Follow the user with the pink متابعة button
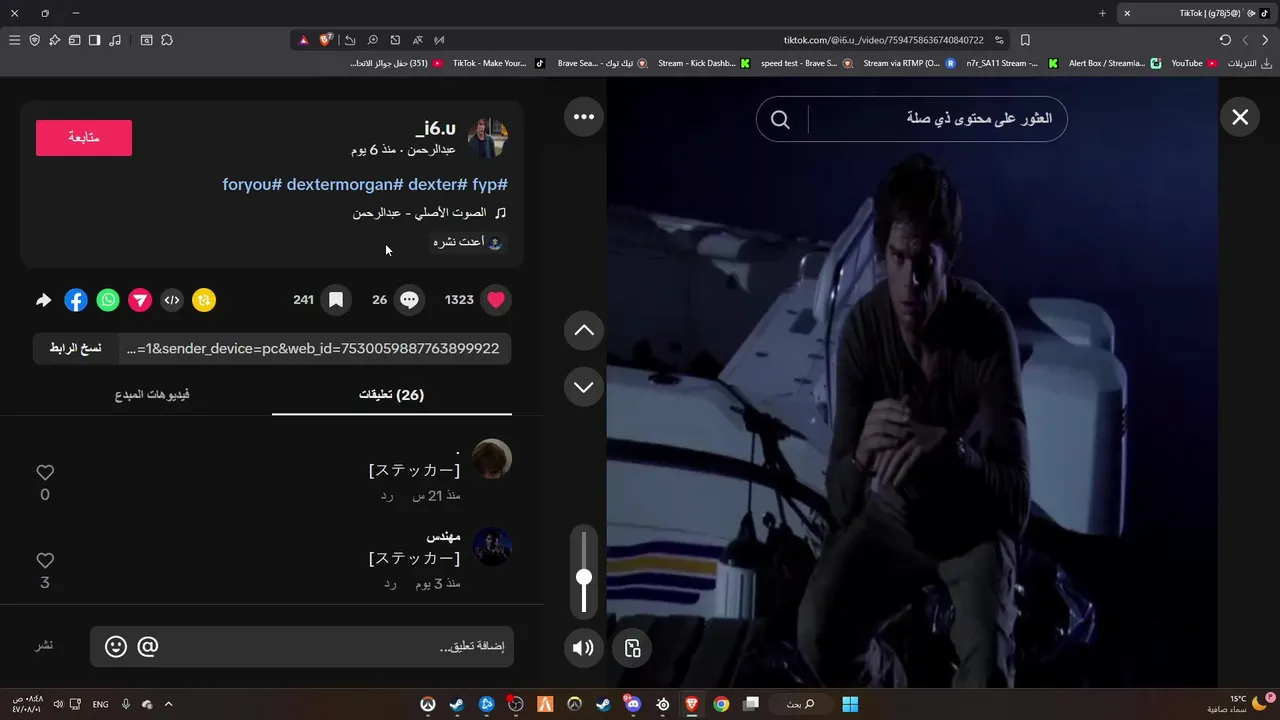Viewport: 1280px width, 720px height. pyautogui.click(x=84, y=138)
